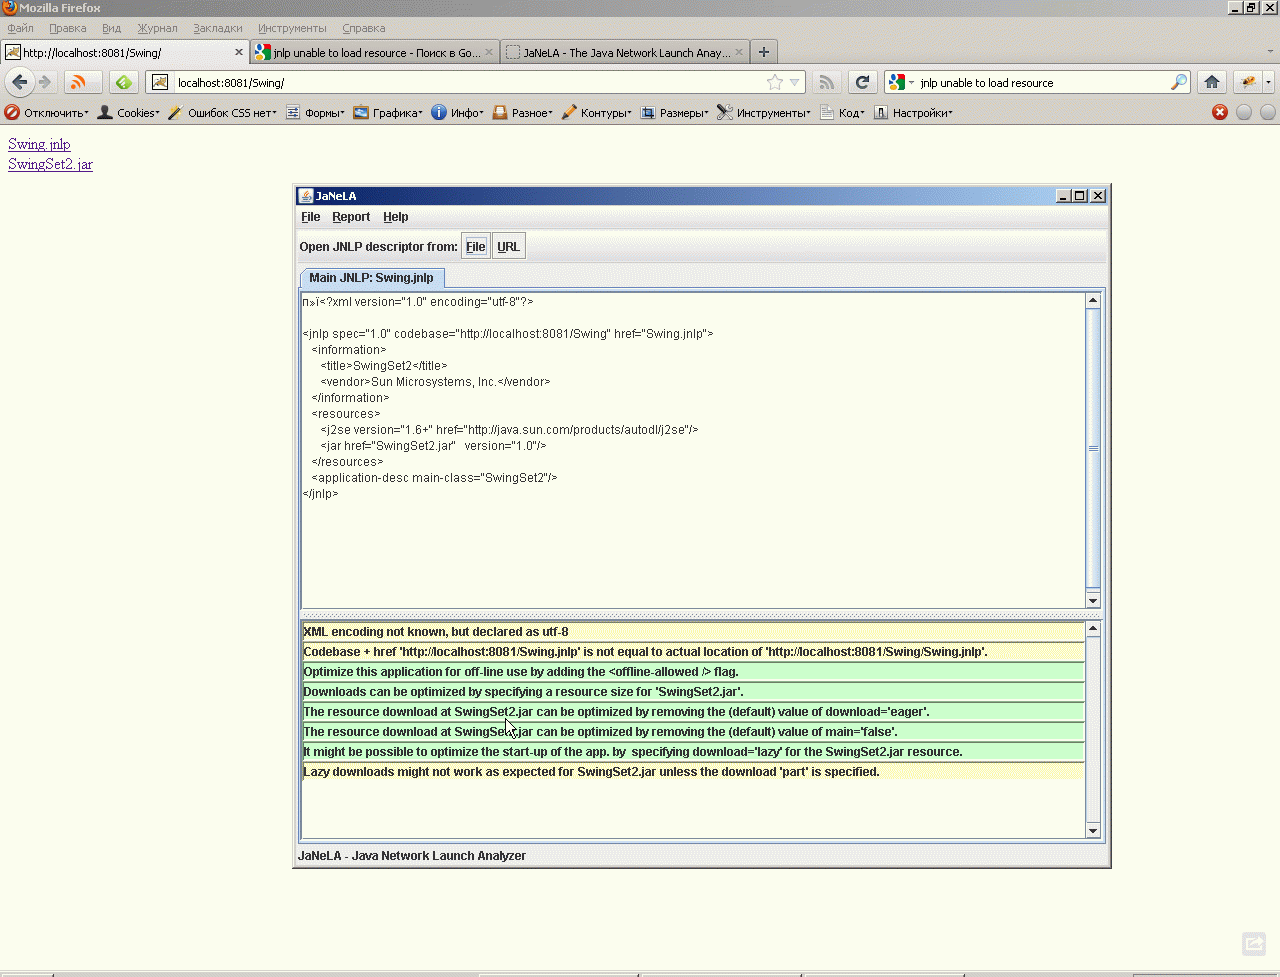
Task: Click File button to open JNLP descriptor
Action: [x=475, y=246]
